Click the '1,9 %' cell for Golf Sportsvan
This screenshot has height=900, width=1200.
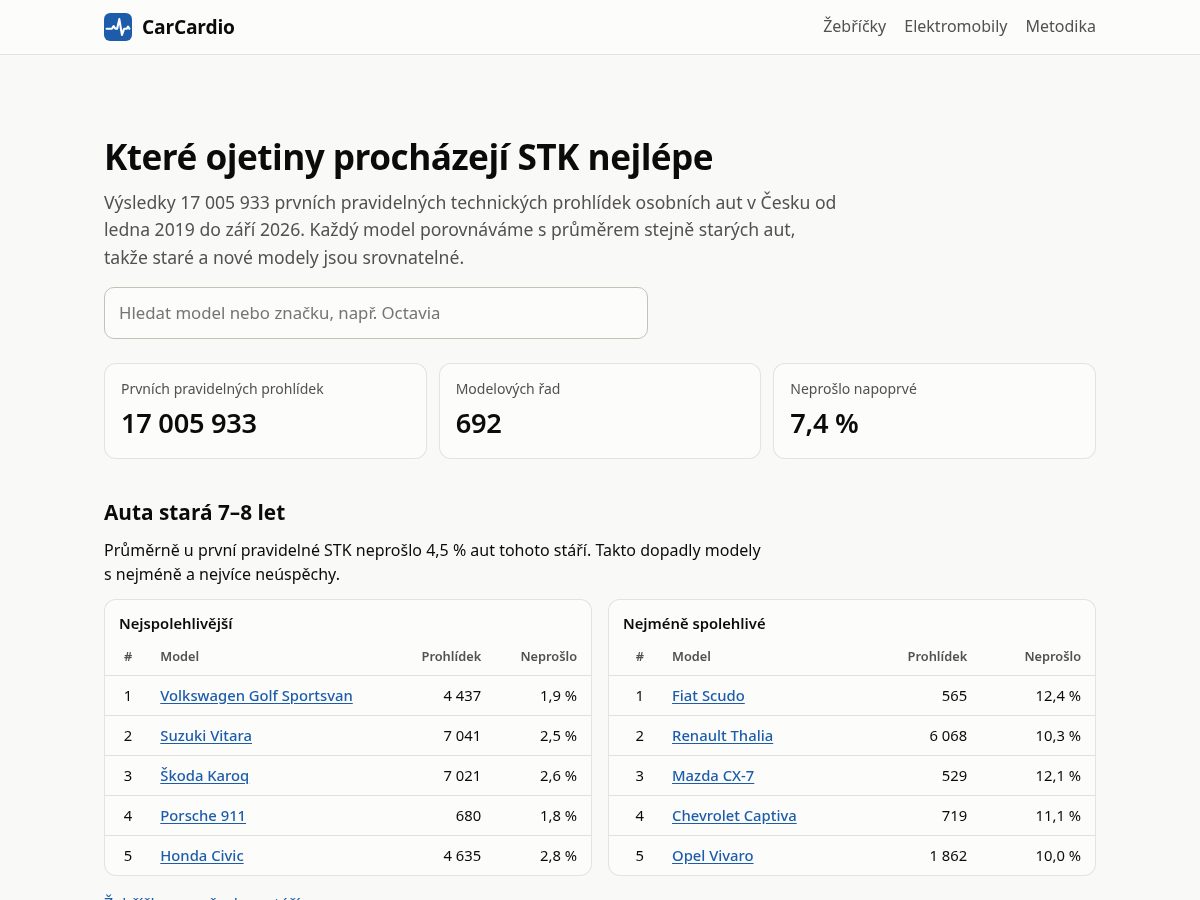tap(558, 696)
